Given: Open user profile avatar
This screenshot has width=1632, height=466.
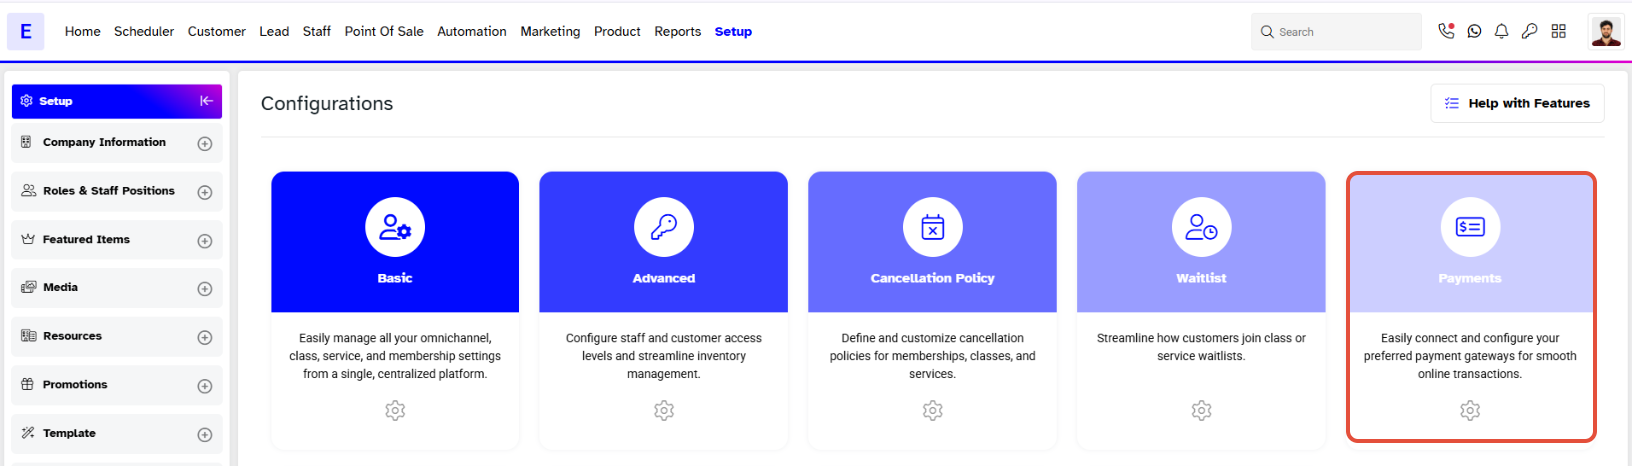Looking at the screenshot, I should pyautogui.click(x=1605, y=31).
